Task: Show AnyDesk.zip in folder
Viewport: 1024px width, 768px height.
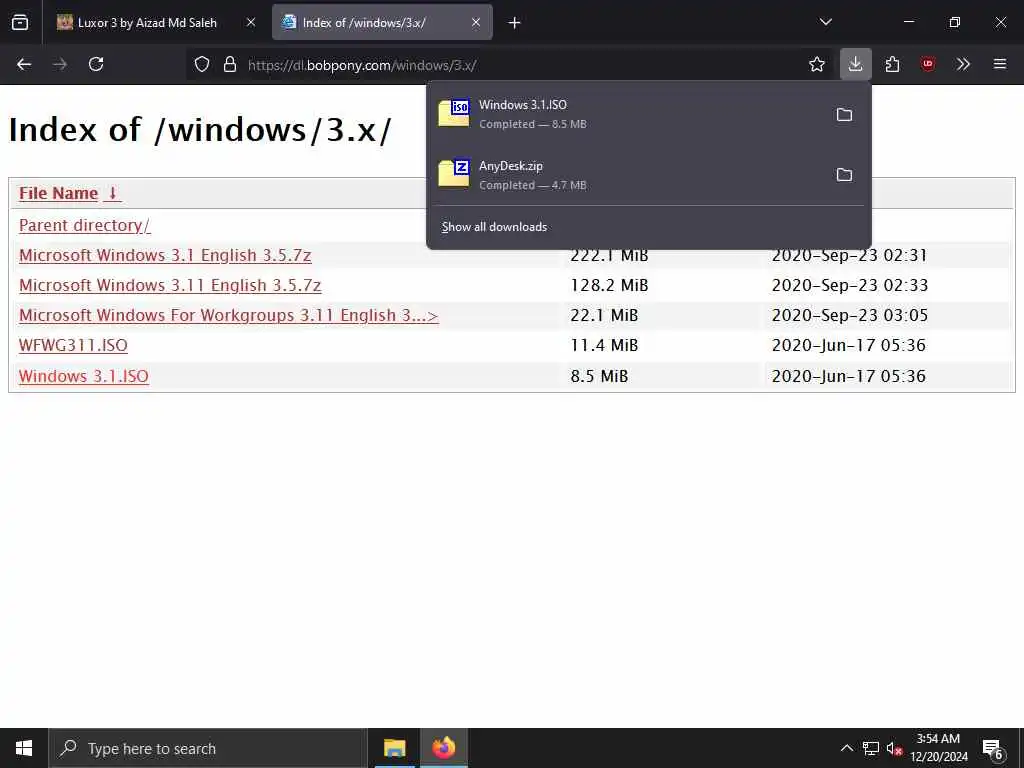Action: [844, 174]
